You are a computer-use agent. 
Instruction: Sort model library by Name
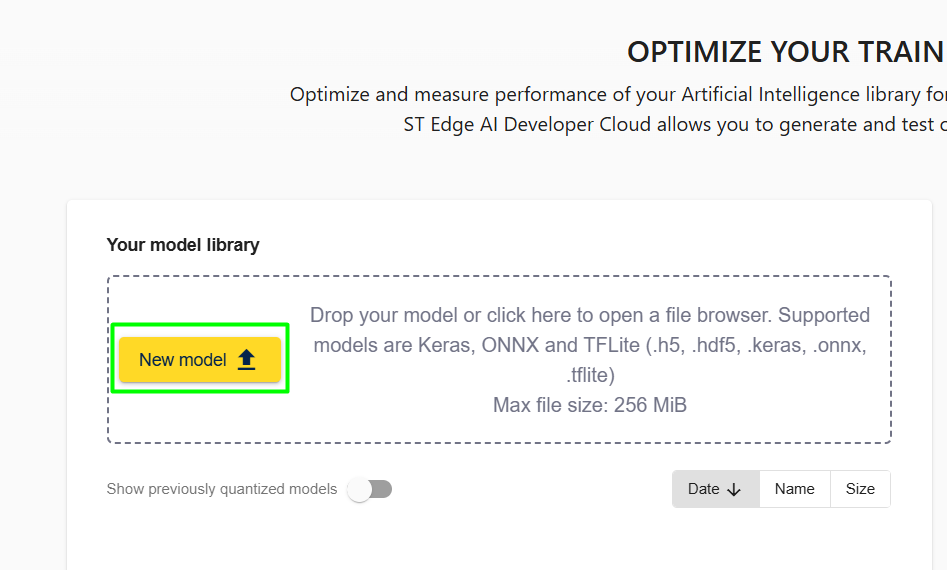[794, 489]
